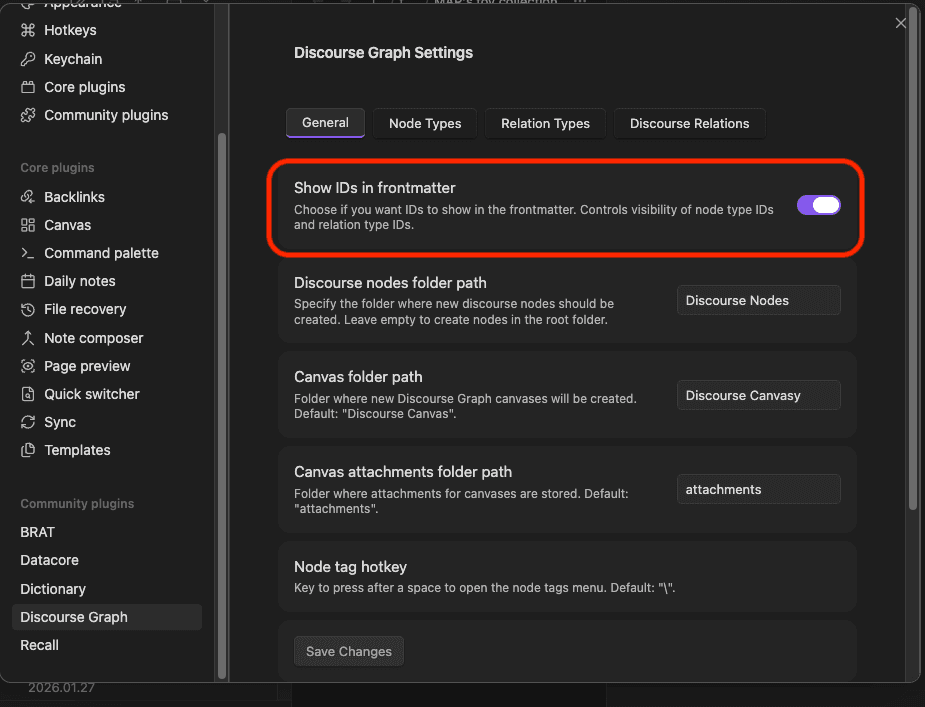Click the Canvas grid icon
The width and height of the screenshot is (925, 707).
(28, 225)
